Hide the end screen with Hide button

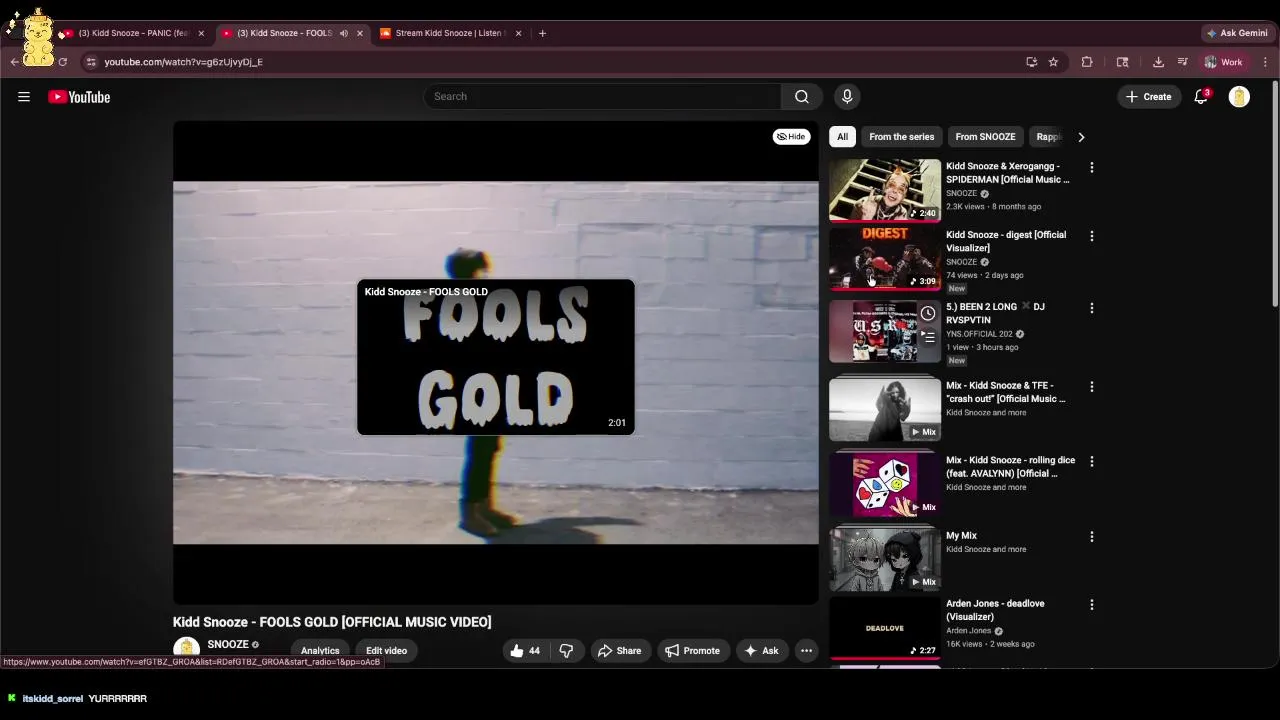pyautogui.click(x=791, y=136)
